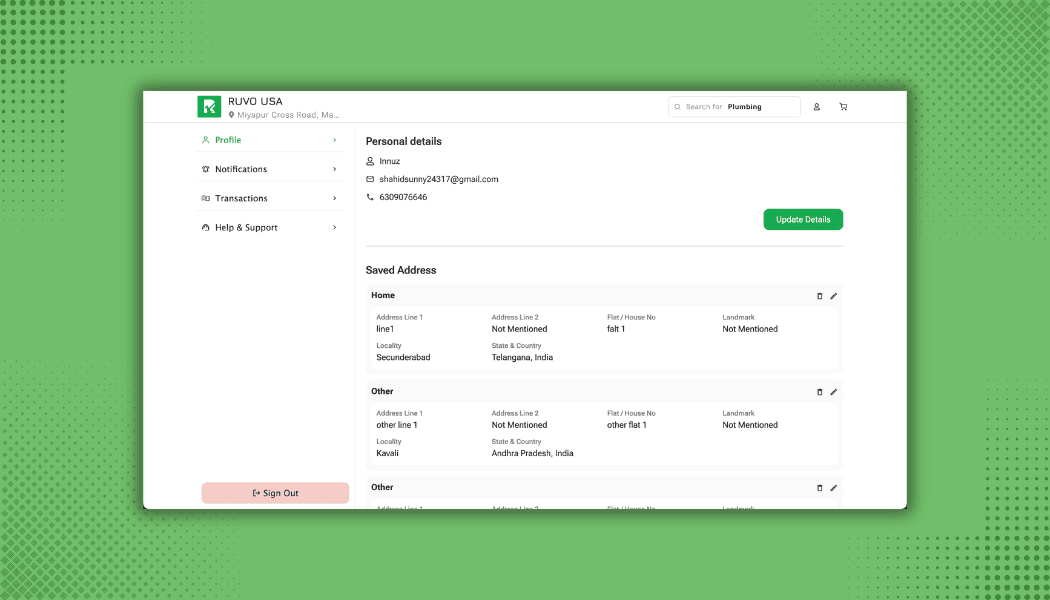This screenshot has width=1050, height=600.
Task: Click the location pin near Miyapur Cross Road
Action: pos(232,115)
